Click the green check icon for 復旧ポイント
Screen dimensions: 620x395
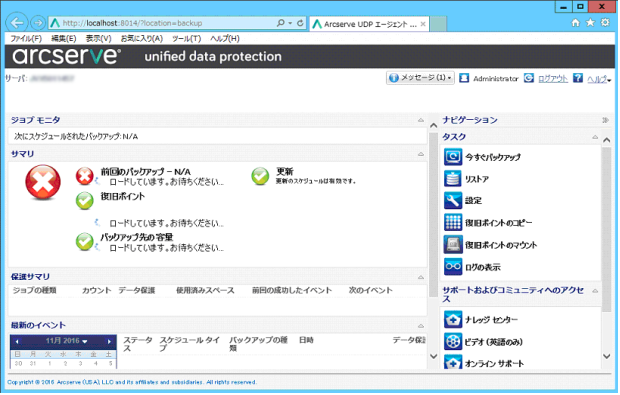tap(85, 200)
